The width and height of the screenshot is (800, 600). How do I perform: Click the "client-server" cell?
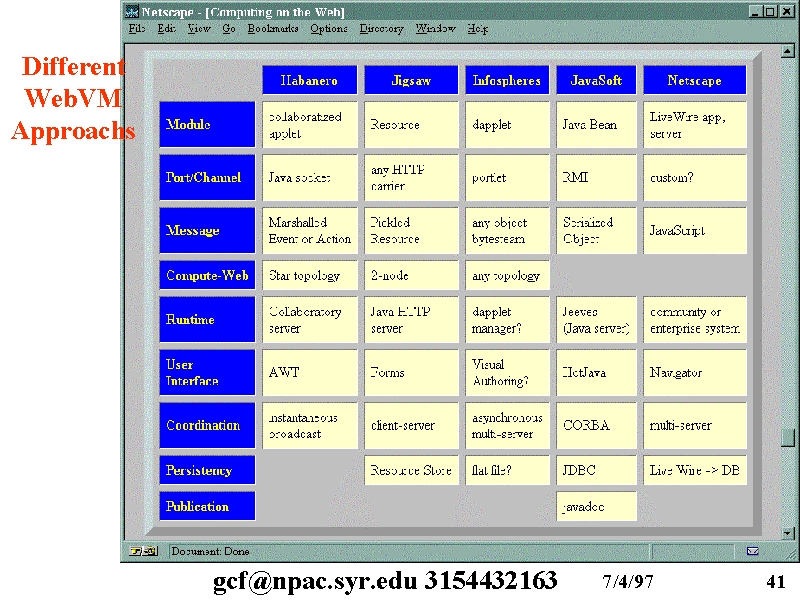[411, 426]
